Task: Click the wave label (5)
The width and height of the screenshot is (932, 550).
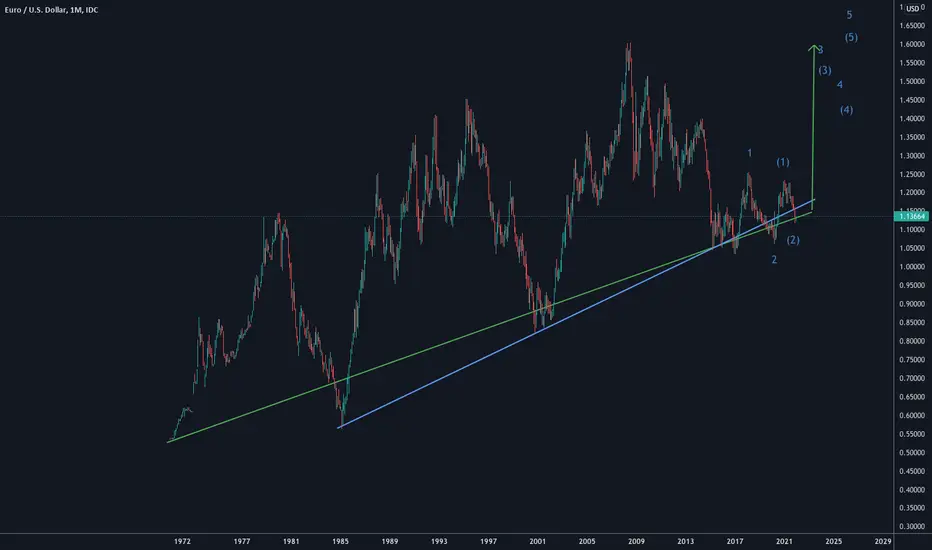Action: (851, 37)
